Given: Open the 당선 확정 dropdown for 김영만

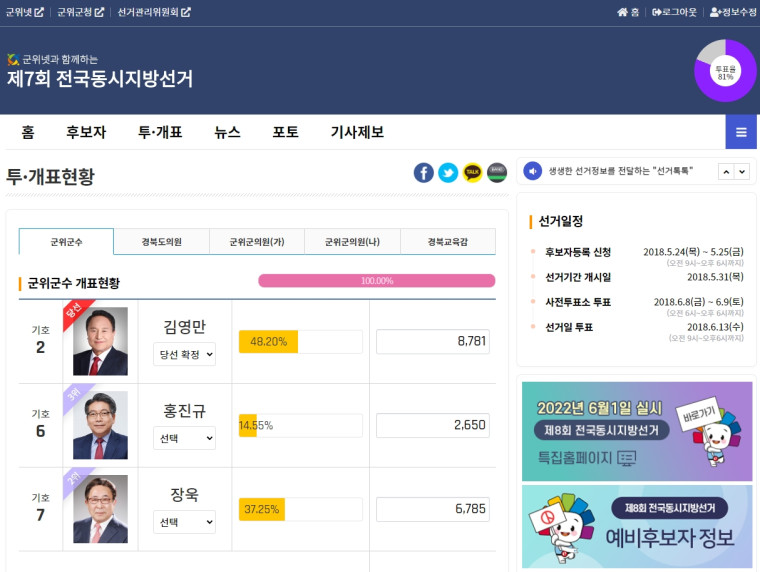Looking at the screenshot, I should [184, 354].
